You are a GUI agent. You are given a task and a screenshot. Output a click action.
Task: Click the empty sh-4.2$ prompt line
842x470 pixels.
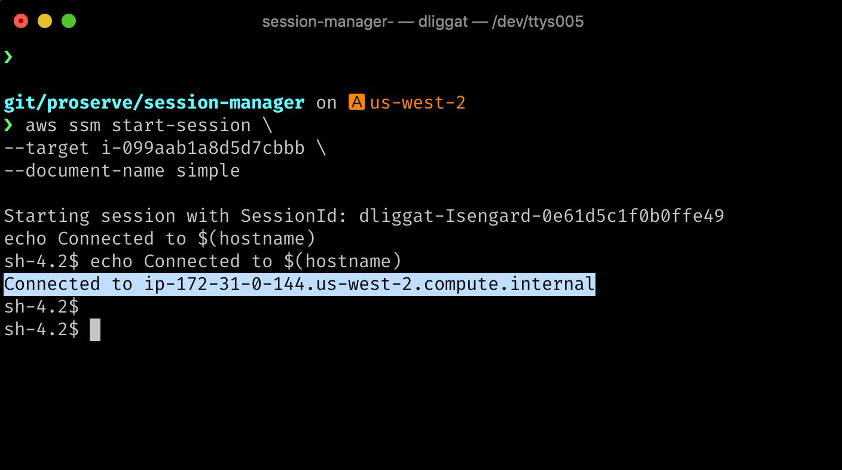pos(41,307)
